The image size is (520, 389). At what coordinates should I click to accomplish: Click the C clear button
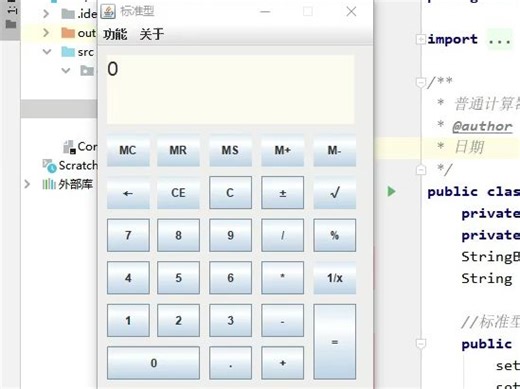230,193
